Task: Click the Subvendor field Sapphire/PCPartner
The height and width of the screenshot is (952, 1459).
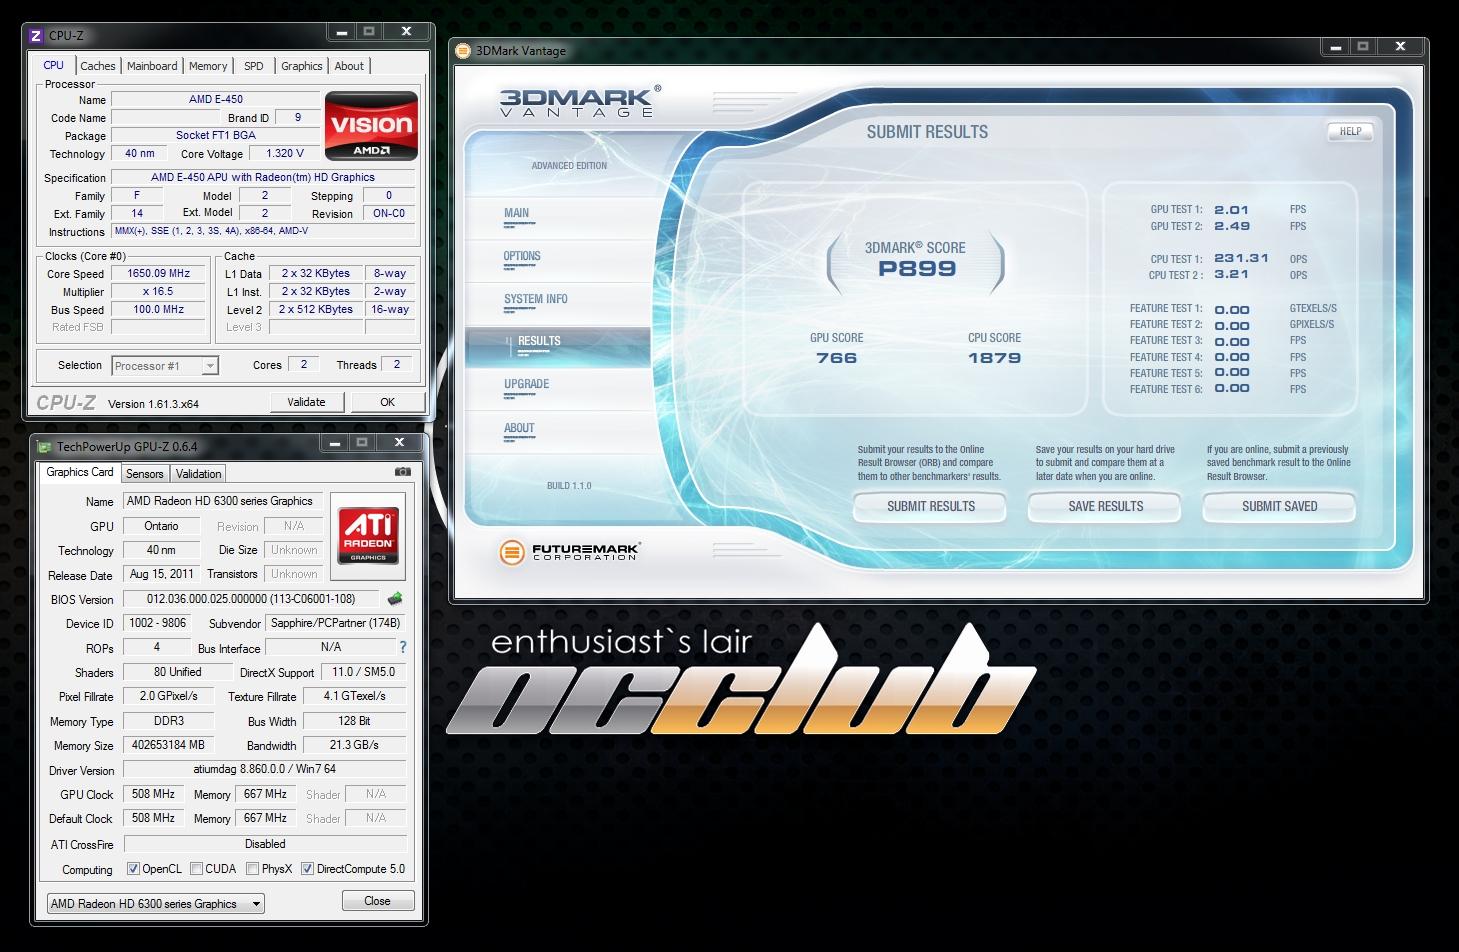Action: tap(335, 622)
